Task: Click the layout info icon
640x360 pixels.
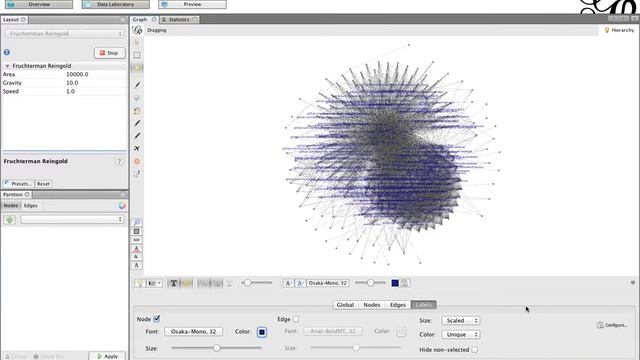Action: pos(7,52)
